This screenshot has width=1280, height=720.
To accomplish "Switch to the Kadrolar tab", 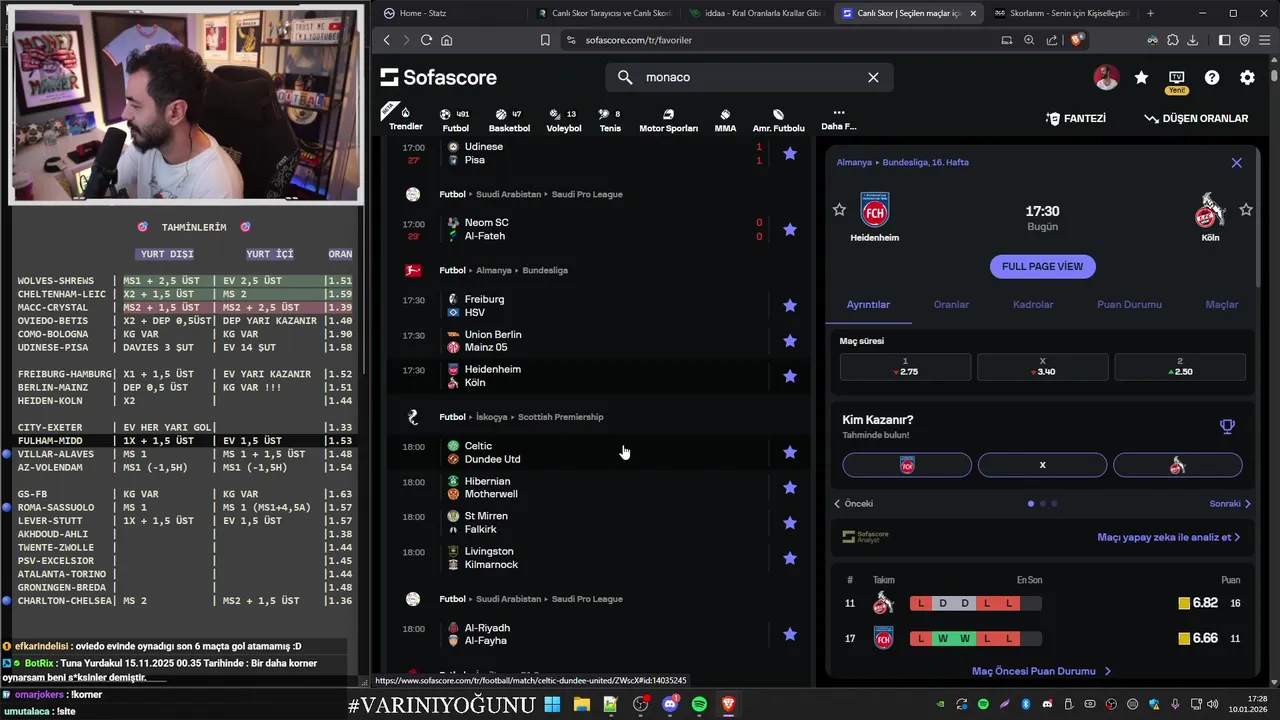I will [x=1033, y=304].
